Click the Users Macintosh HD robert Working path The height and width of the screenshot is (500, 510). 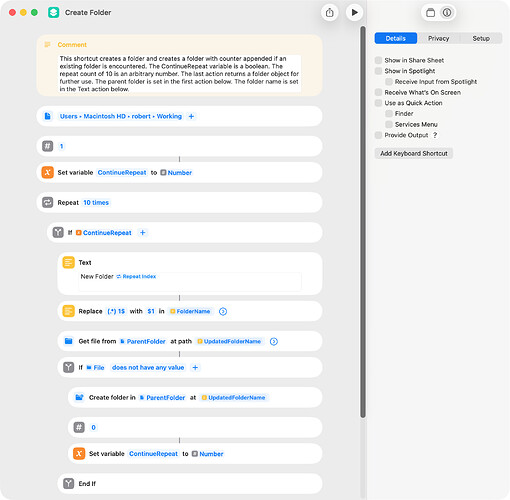tap(121, 116)
